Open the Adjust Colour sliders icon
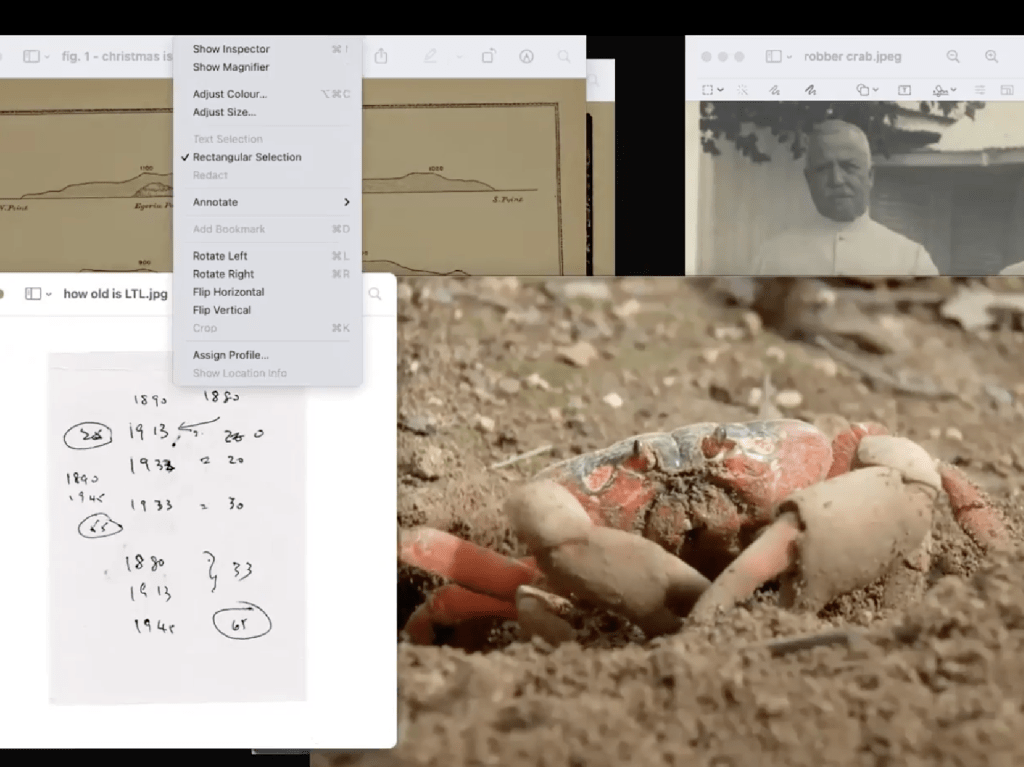Viewport: 1024px width, 767px height. (x=979, y=90)
